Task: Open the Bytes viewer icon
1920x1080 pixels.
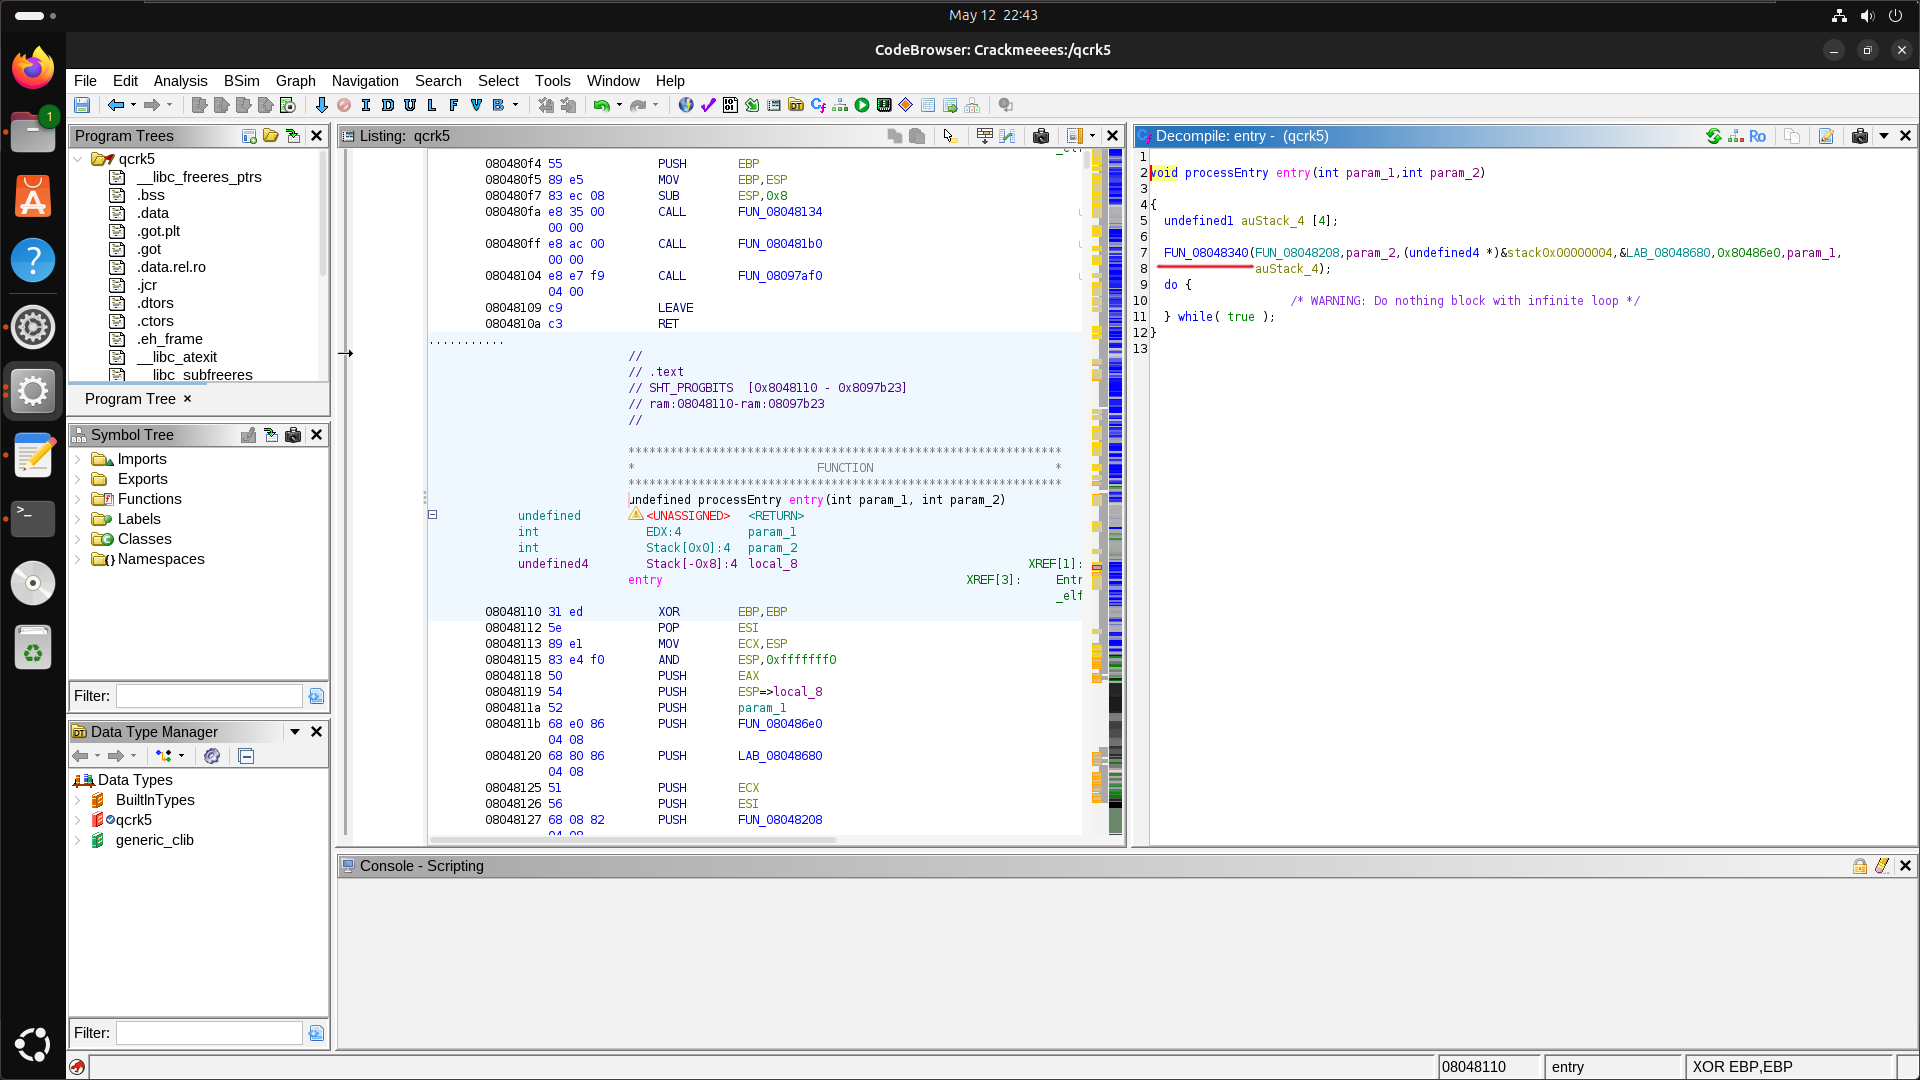Action: (730, 105)
